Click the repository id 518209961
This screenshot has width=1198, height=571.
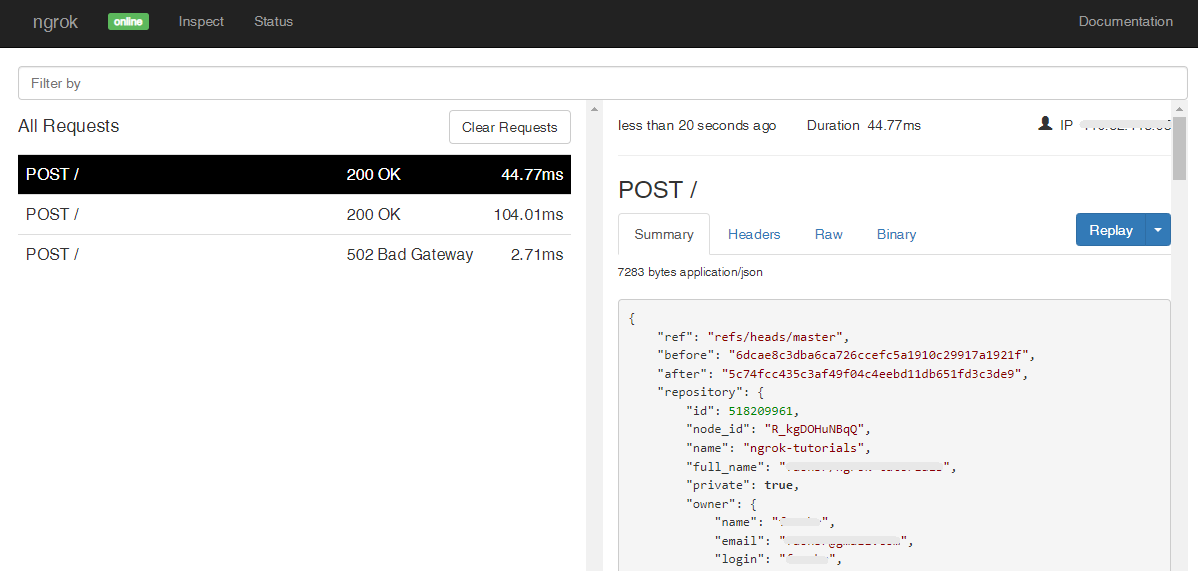click(762, 411)
